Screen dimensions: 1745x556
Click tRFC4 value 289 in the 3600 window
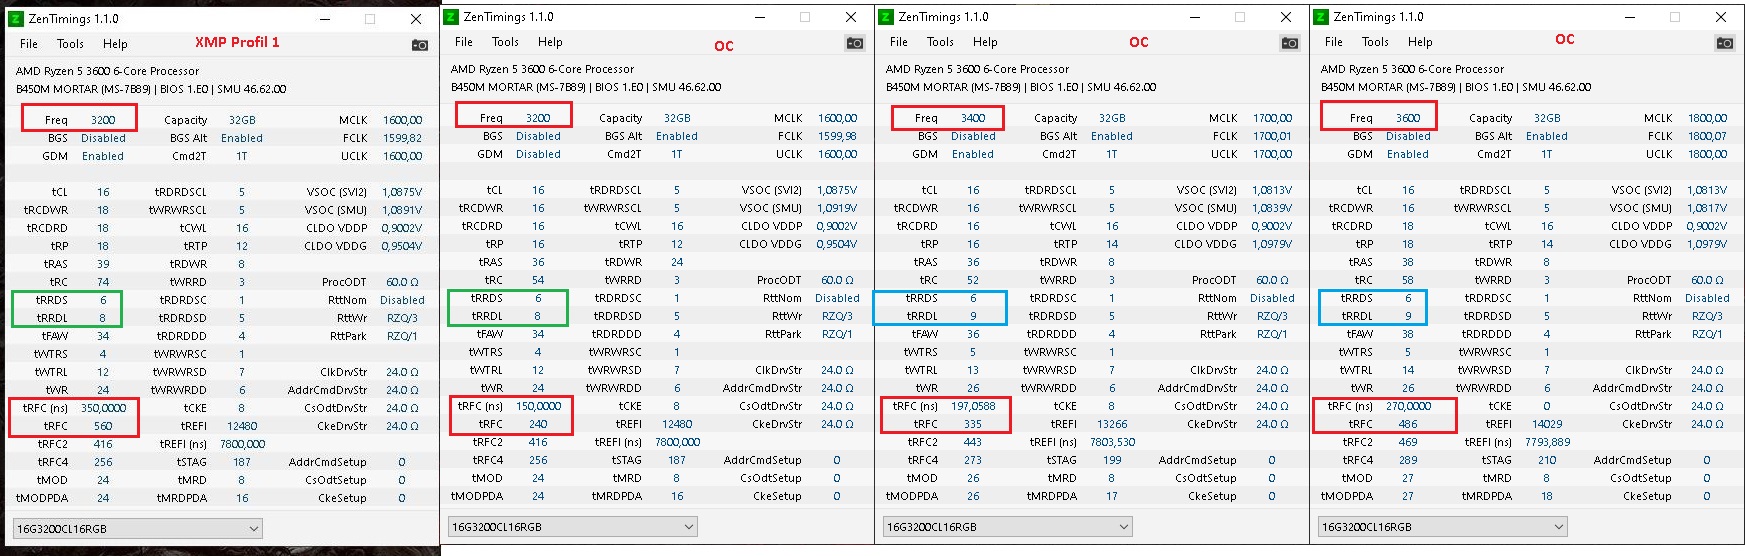pos(1408,460)
